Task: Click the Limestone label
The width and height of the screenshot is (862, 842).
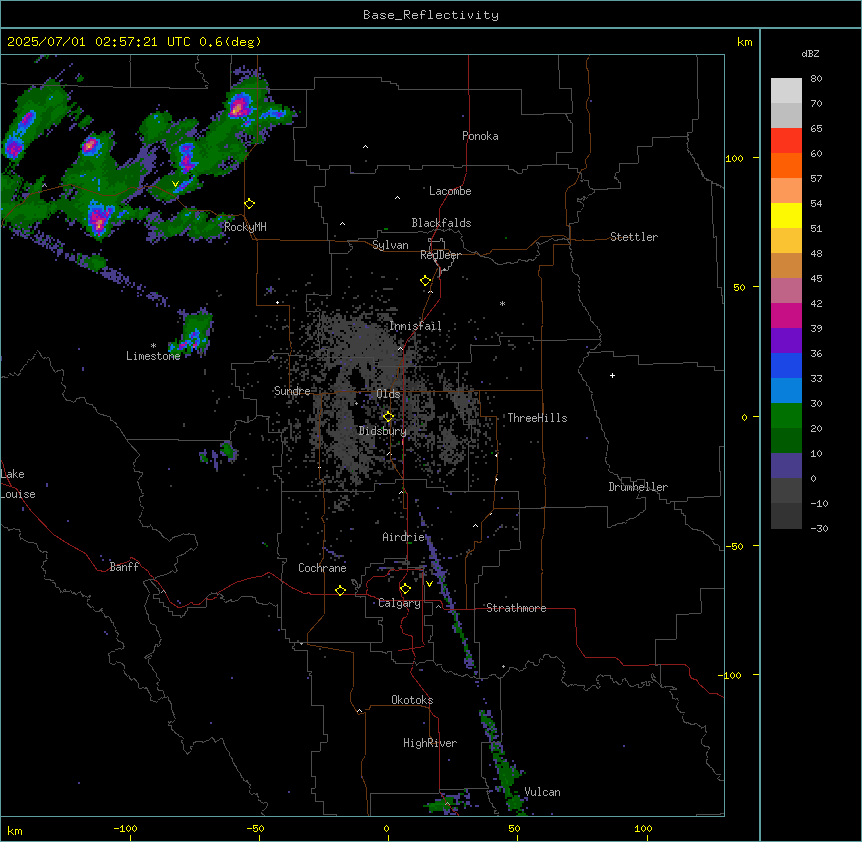Action: (x=153, y=356)
